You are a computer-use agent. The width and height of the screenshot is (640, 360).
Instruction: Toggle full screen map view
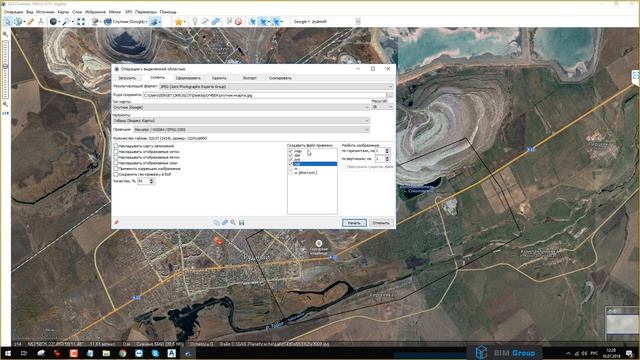click(81, 22)
